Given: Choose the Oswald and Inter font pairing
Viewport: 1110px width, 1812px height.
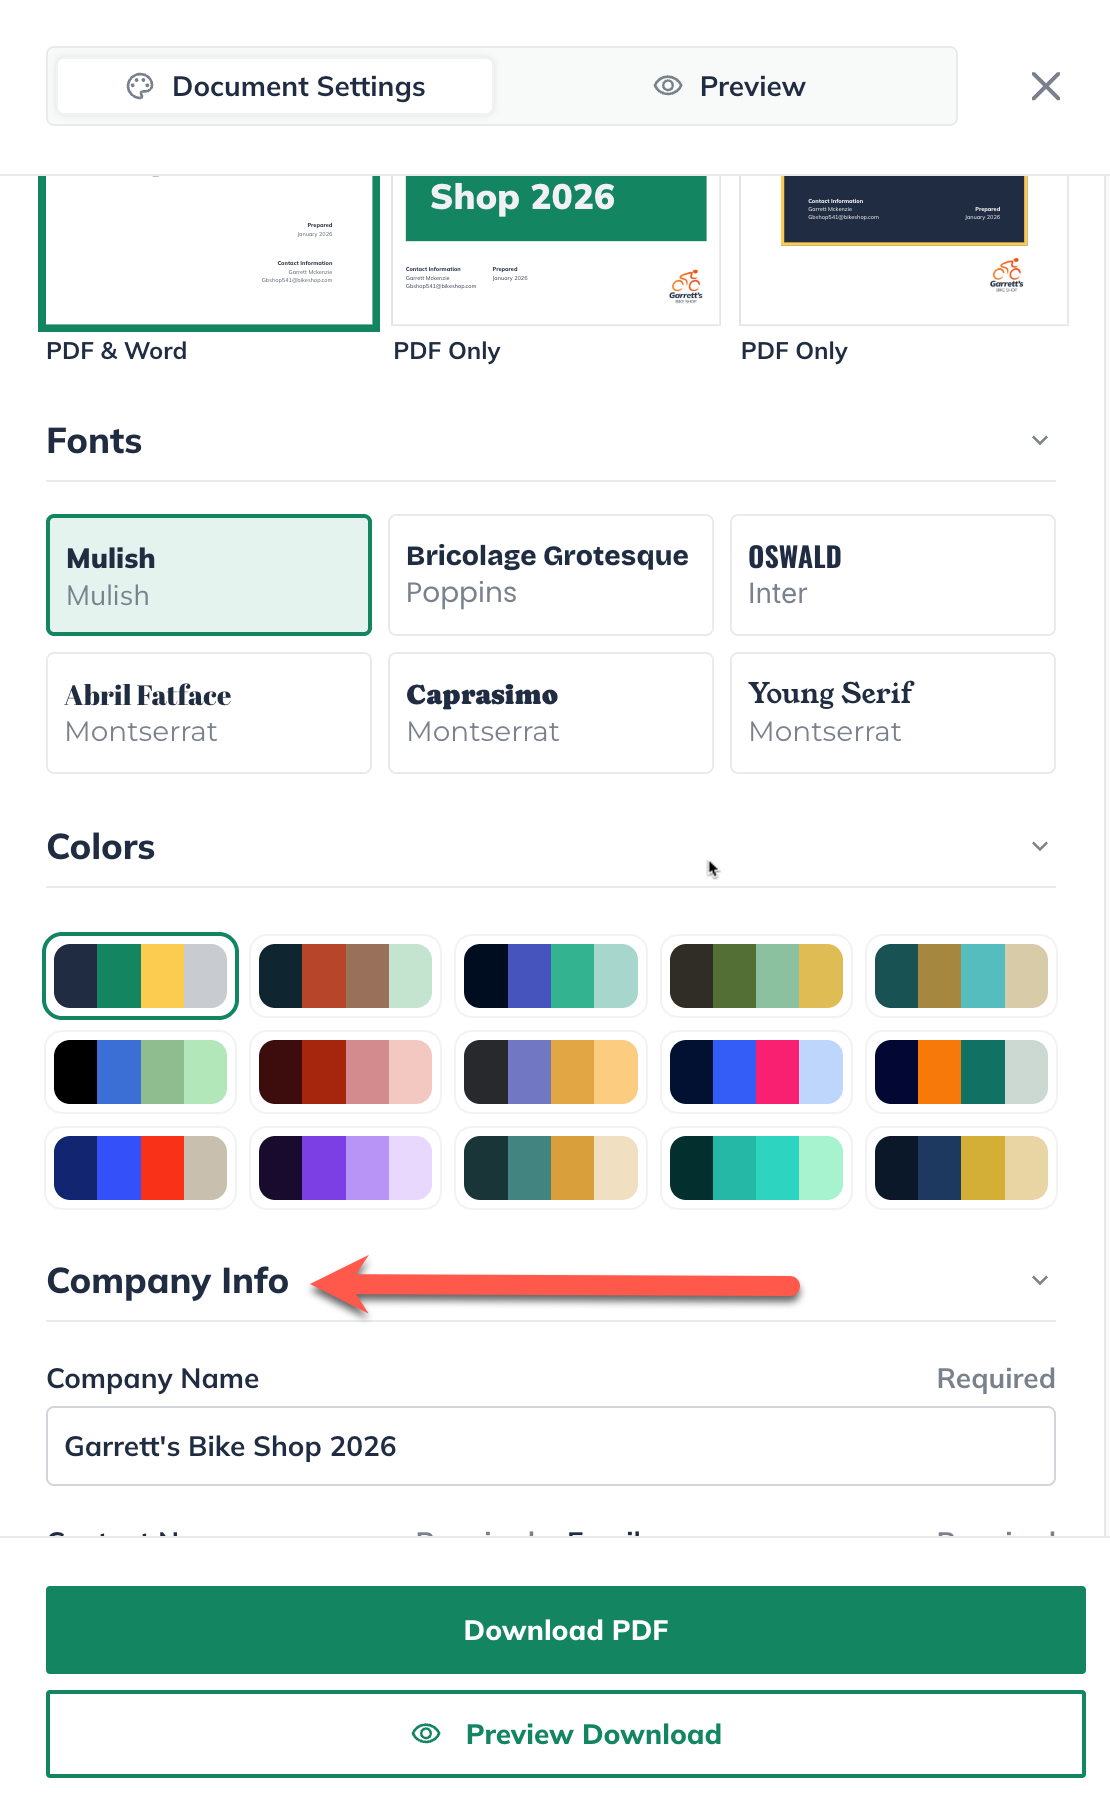Looking at the screenshot, I should tap(892, 575).
